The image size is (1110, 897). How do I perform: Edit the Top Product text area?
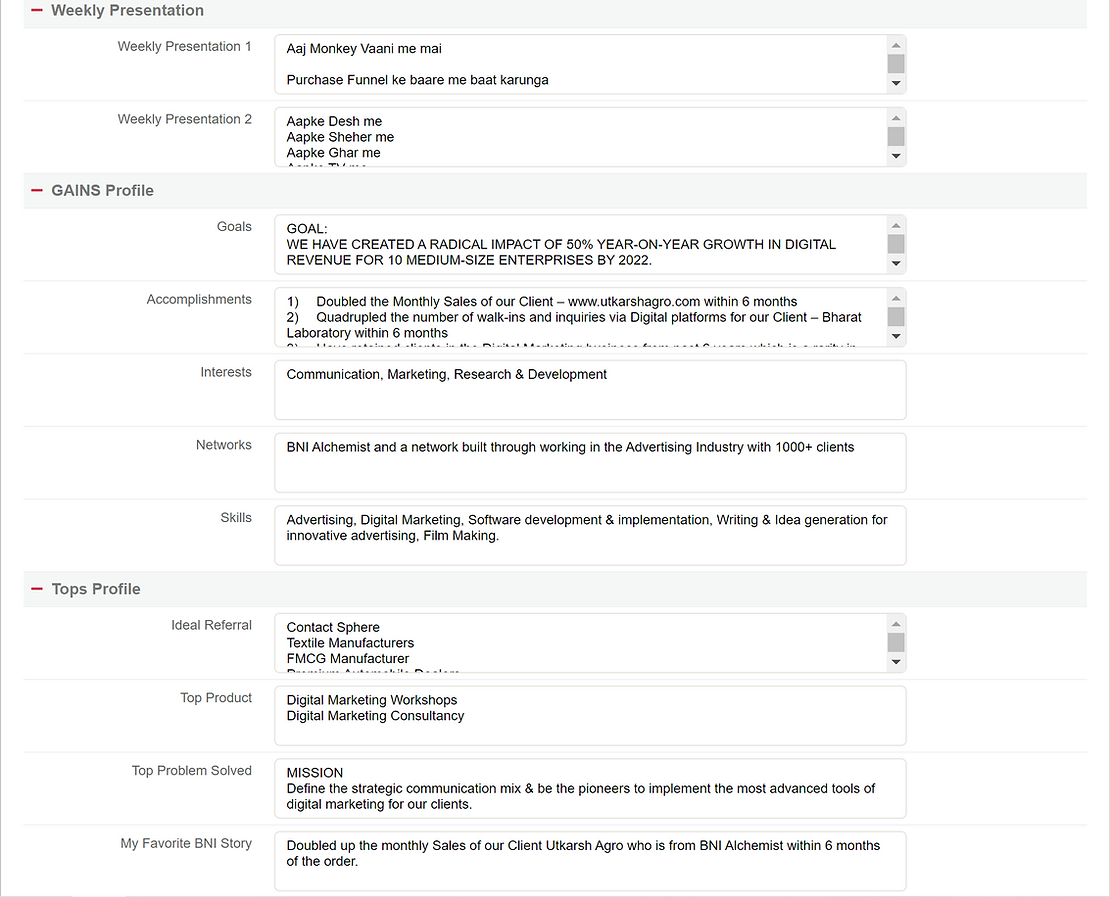tap(590, 716)
